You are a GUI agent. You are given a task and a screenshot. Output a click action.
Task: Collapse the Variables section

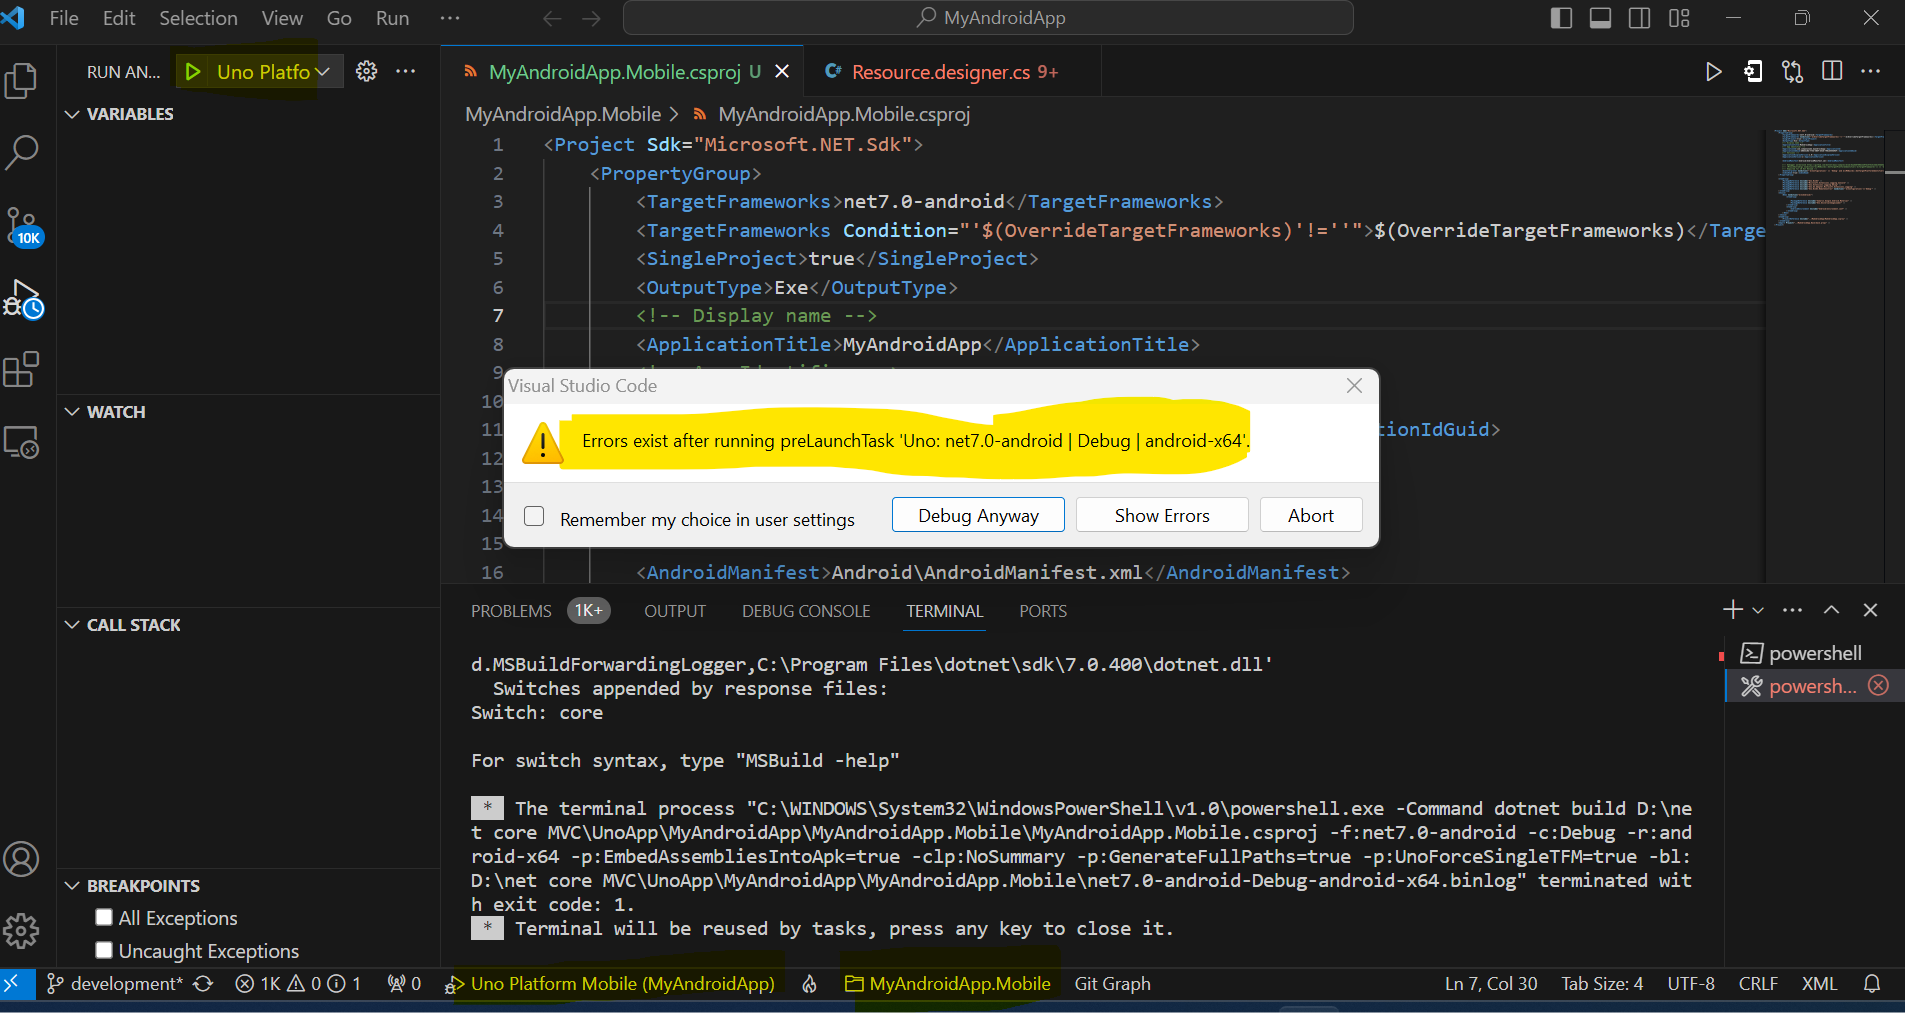point(71,113)
